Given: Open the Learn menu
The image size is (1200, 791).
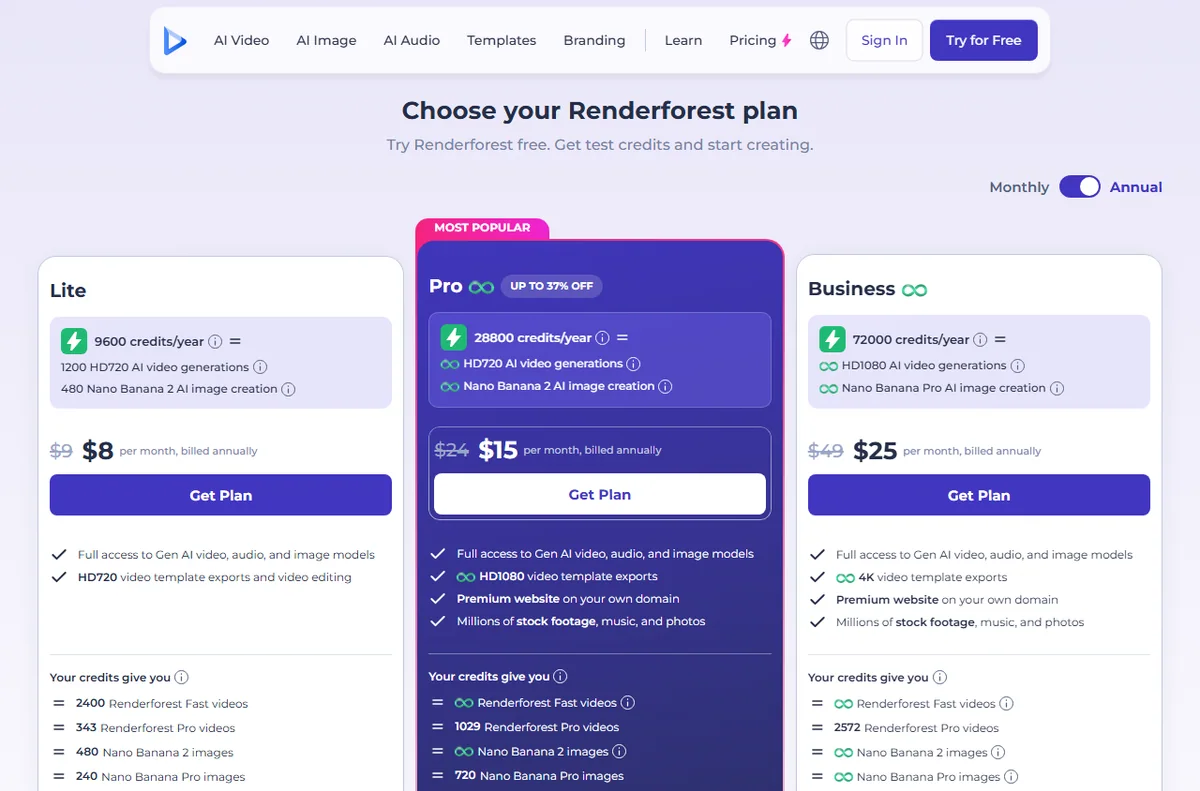Looking at the screenshot, I should click(x=683, y=40).
